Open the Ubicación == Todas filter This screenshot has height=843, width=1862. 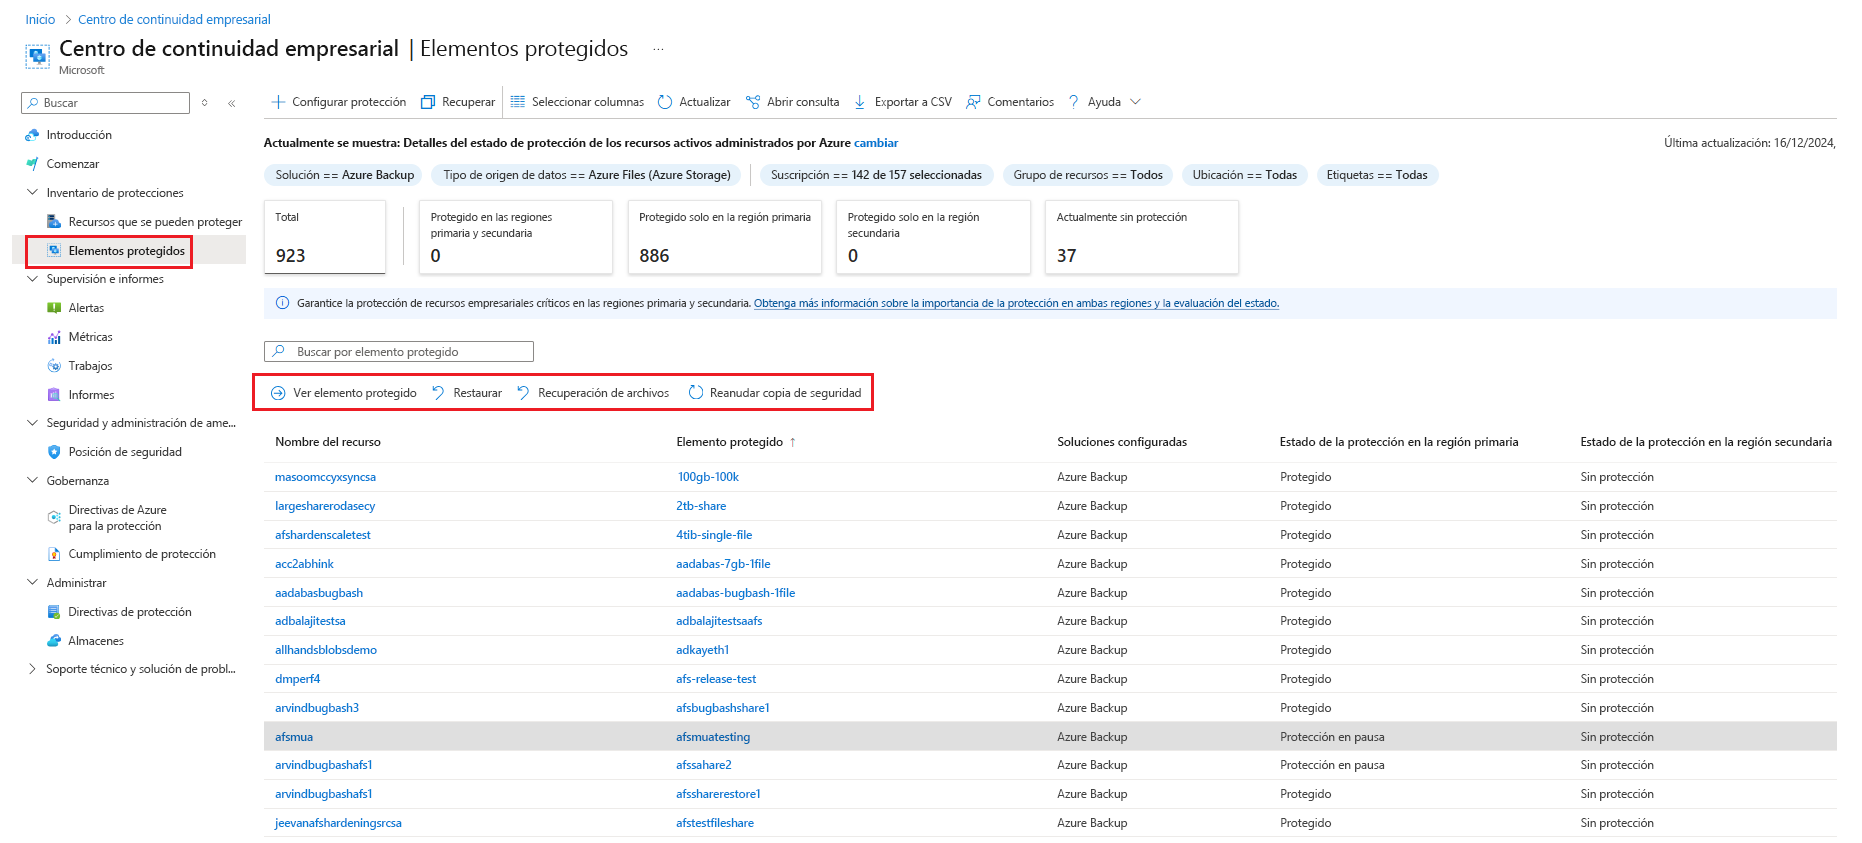[x=1245, y=175]
